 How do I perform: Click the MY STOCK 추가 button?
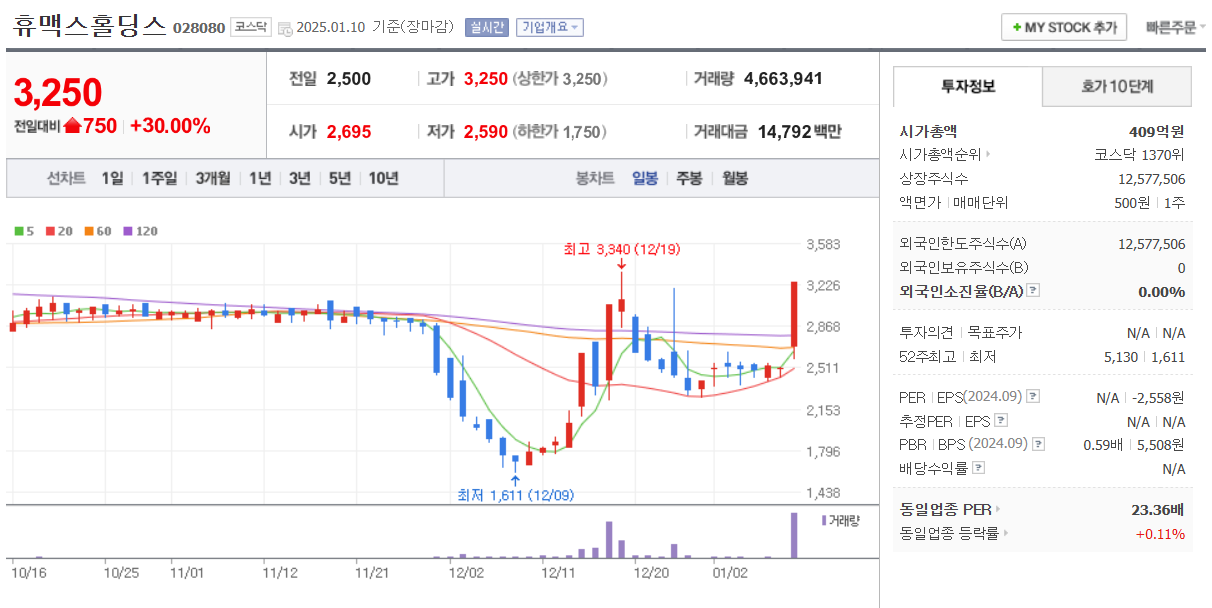pos(1064,27)
